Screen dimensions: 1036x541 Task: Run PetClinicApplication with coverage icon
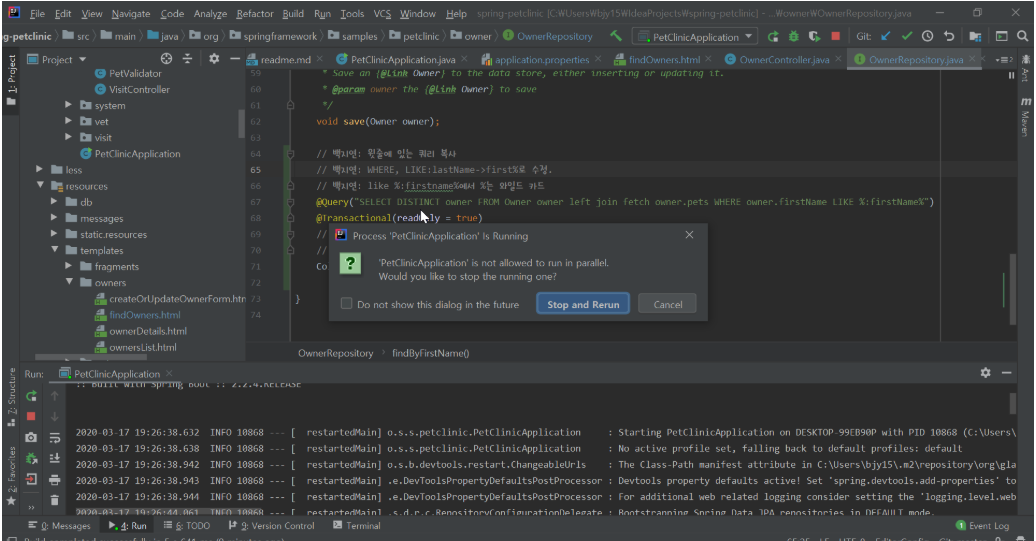point(815,36)
